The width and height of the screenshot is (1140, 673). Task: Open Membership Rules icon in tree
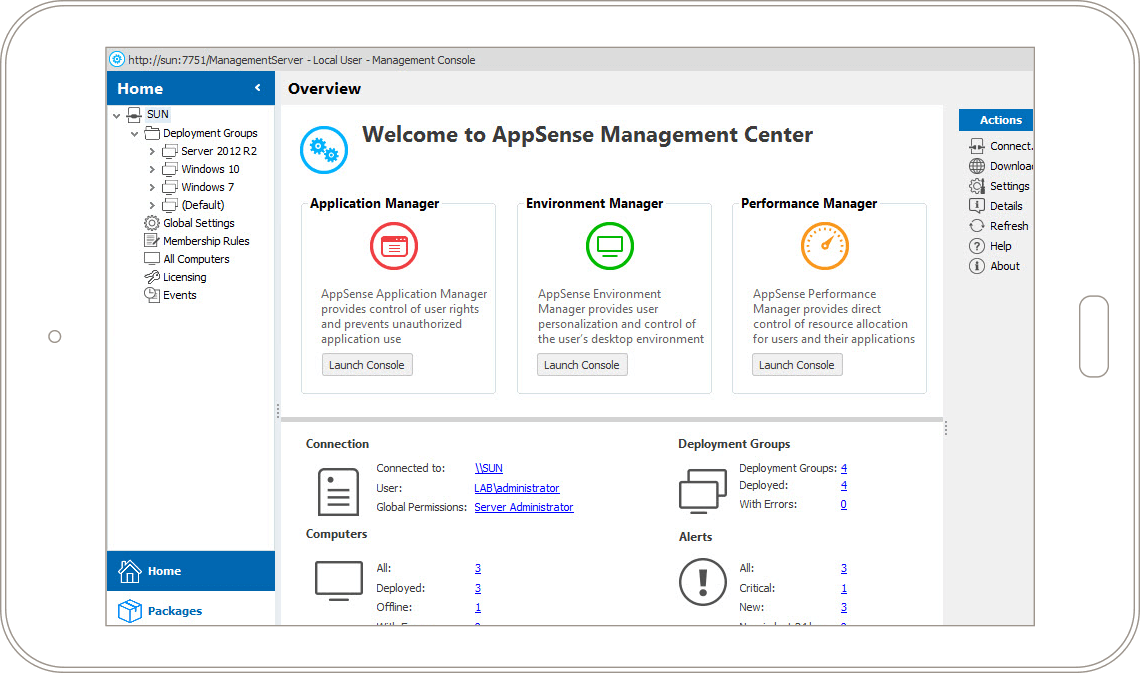click(x=152, y=241)
